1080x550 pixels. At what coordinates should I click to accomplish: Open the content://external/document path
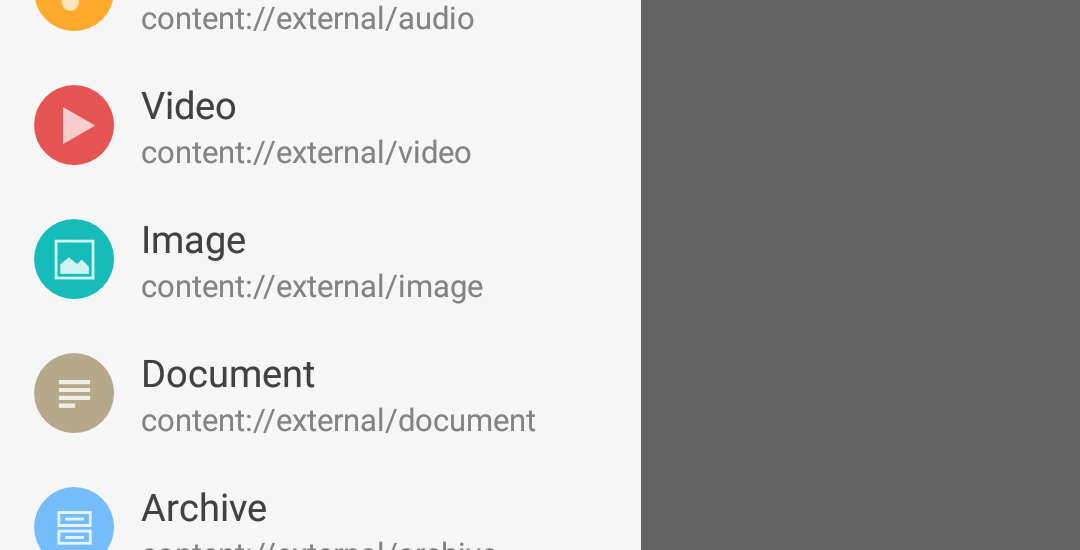click(x=338, y=421)
